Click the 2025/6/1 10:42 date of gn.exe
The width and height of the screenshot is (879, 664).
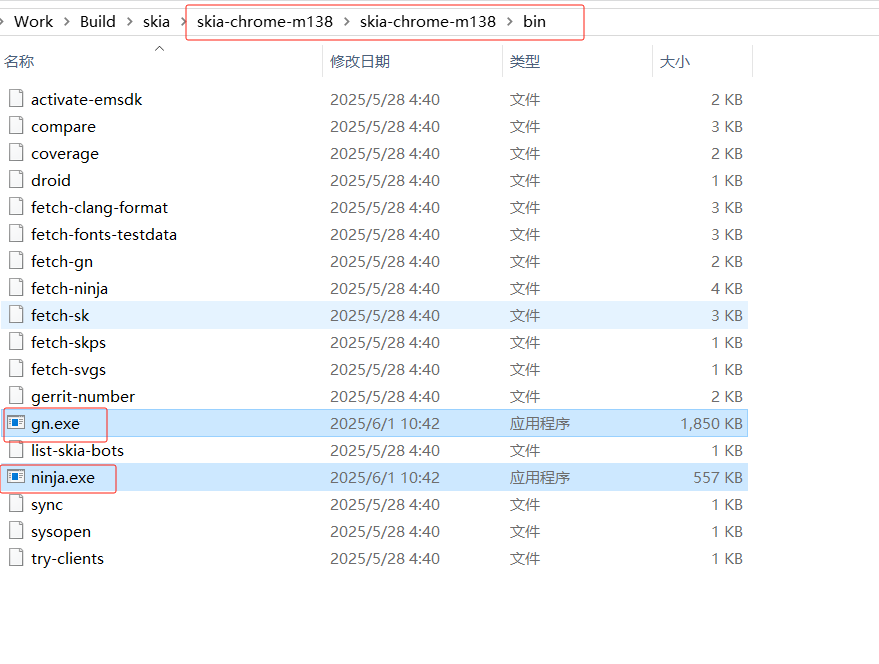pos(385,423)
